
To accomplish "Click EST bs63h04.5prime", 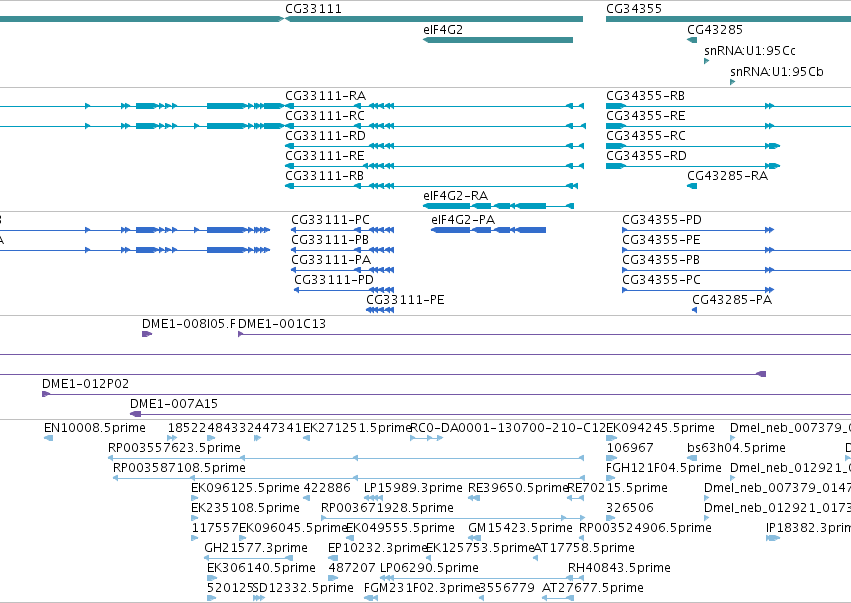I will point(692,458).
